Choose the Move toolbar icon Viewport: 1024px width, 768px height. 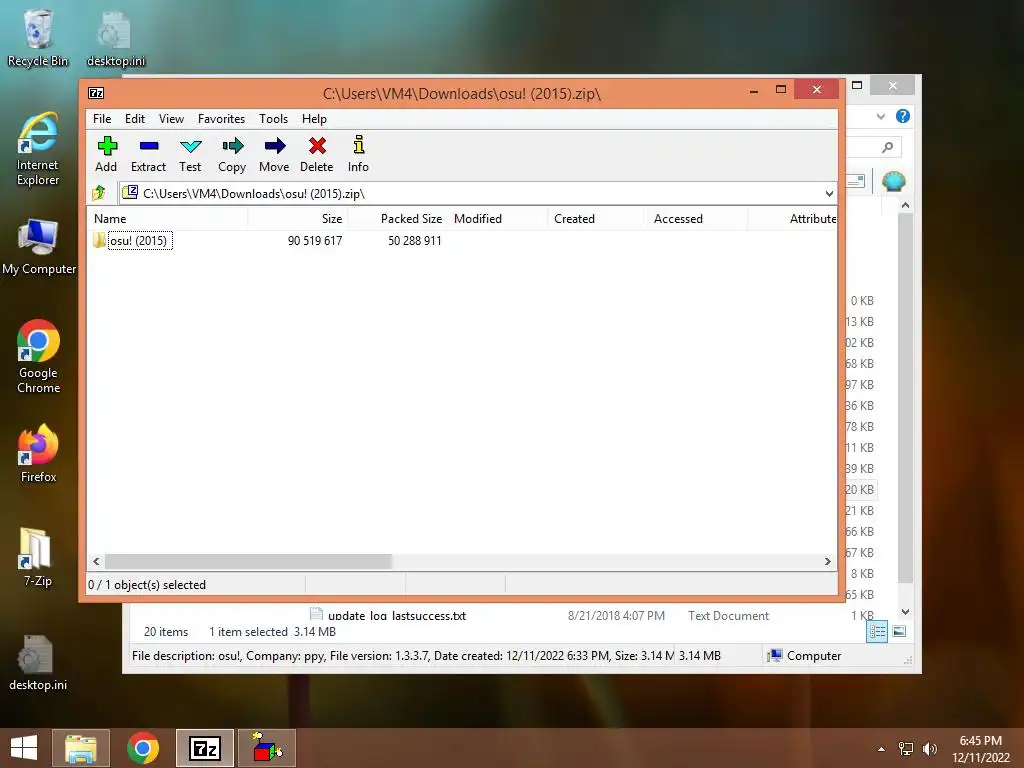coord(274,154)
